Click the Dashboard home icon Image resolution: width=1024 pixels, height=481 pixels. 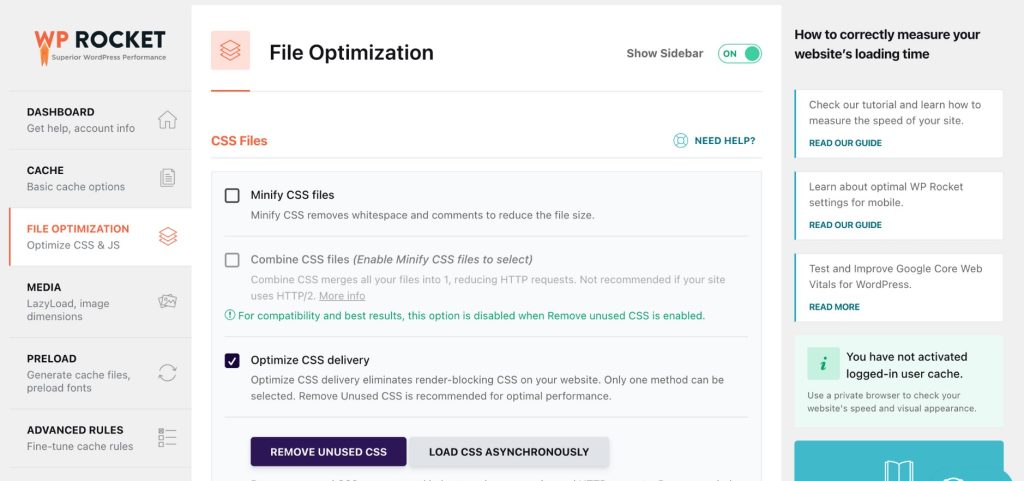[x=167, y=120]
